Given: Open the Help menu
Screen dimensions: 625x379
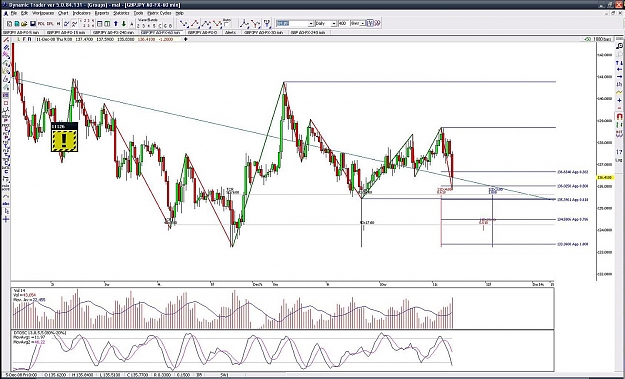Looking at the screenshot, I should 179,13.
